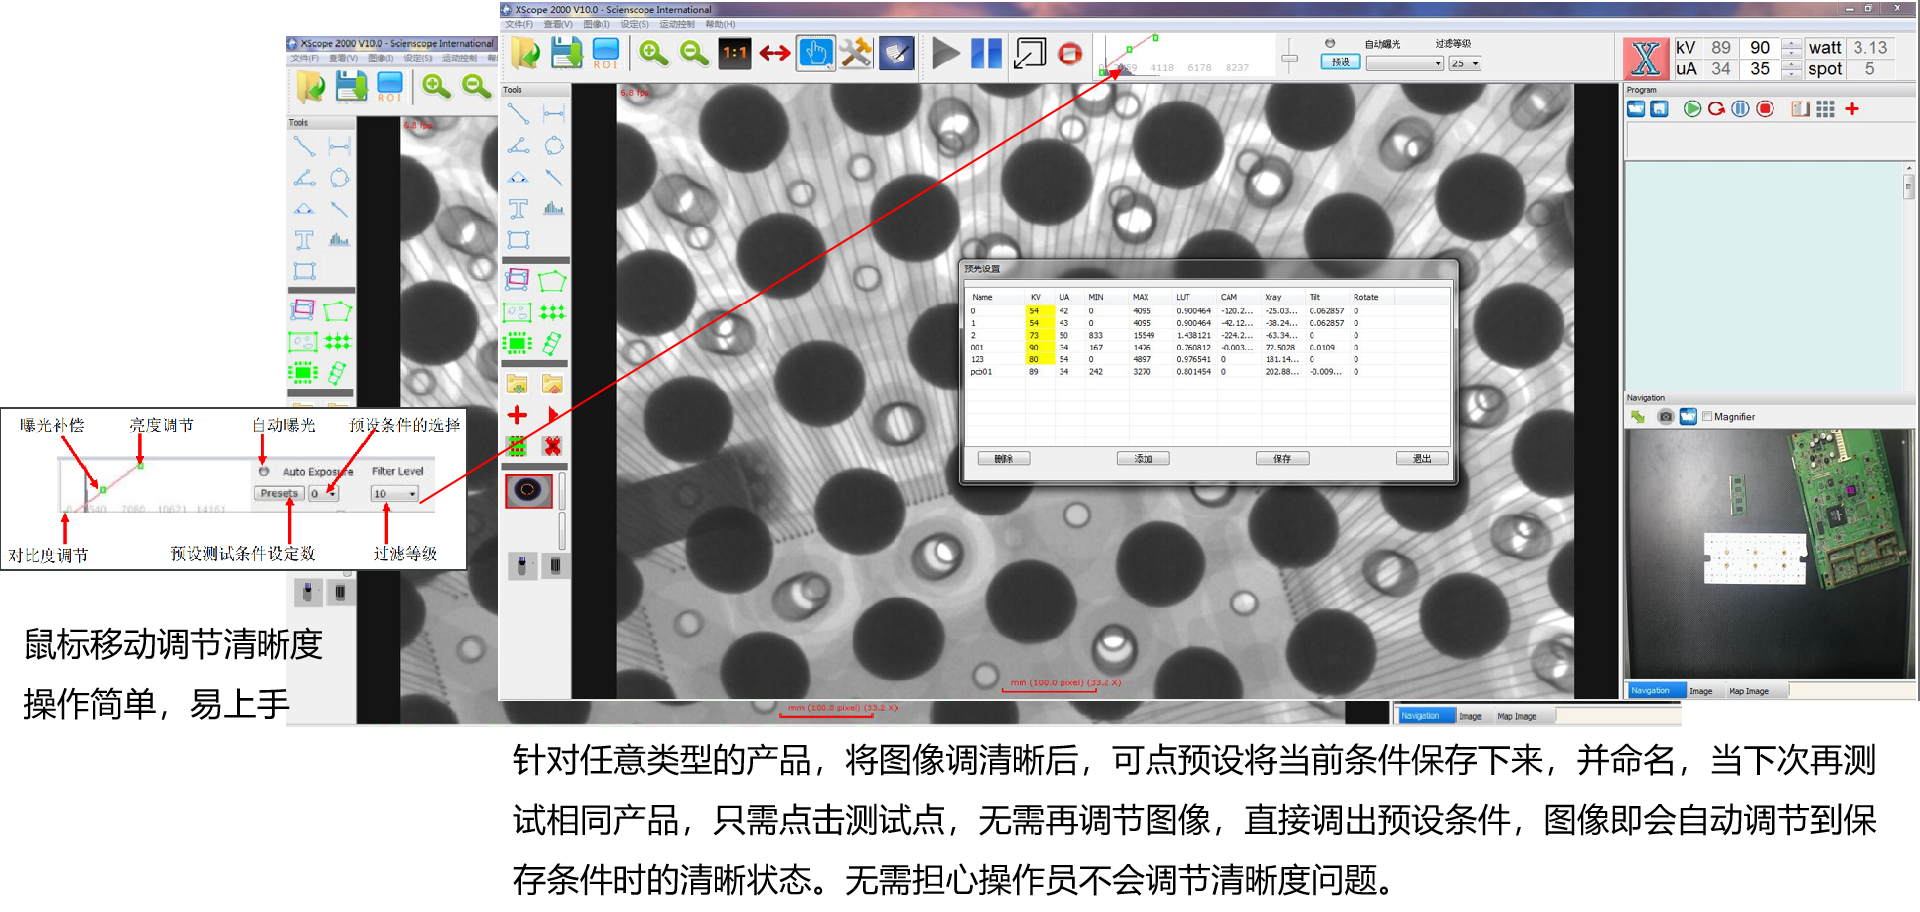The width and height of the screenshot is (1920, 912).
Task: Select the text annotation T tool
Action: coord(518,208)
